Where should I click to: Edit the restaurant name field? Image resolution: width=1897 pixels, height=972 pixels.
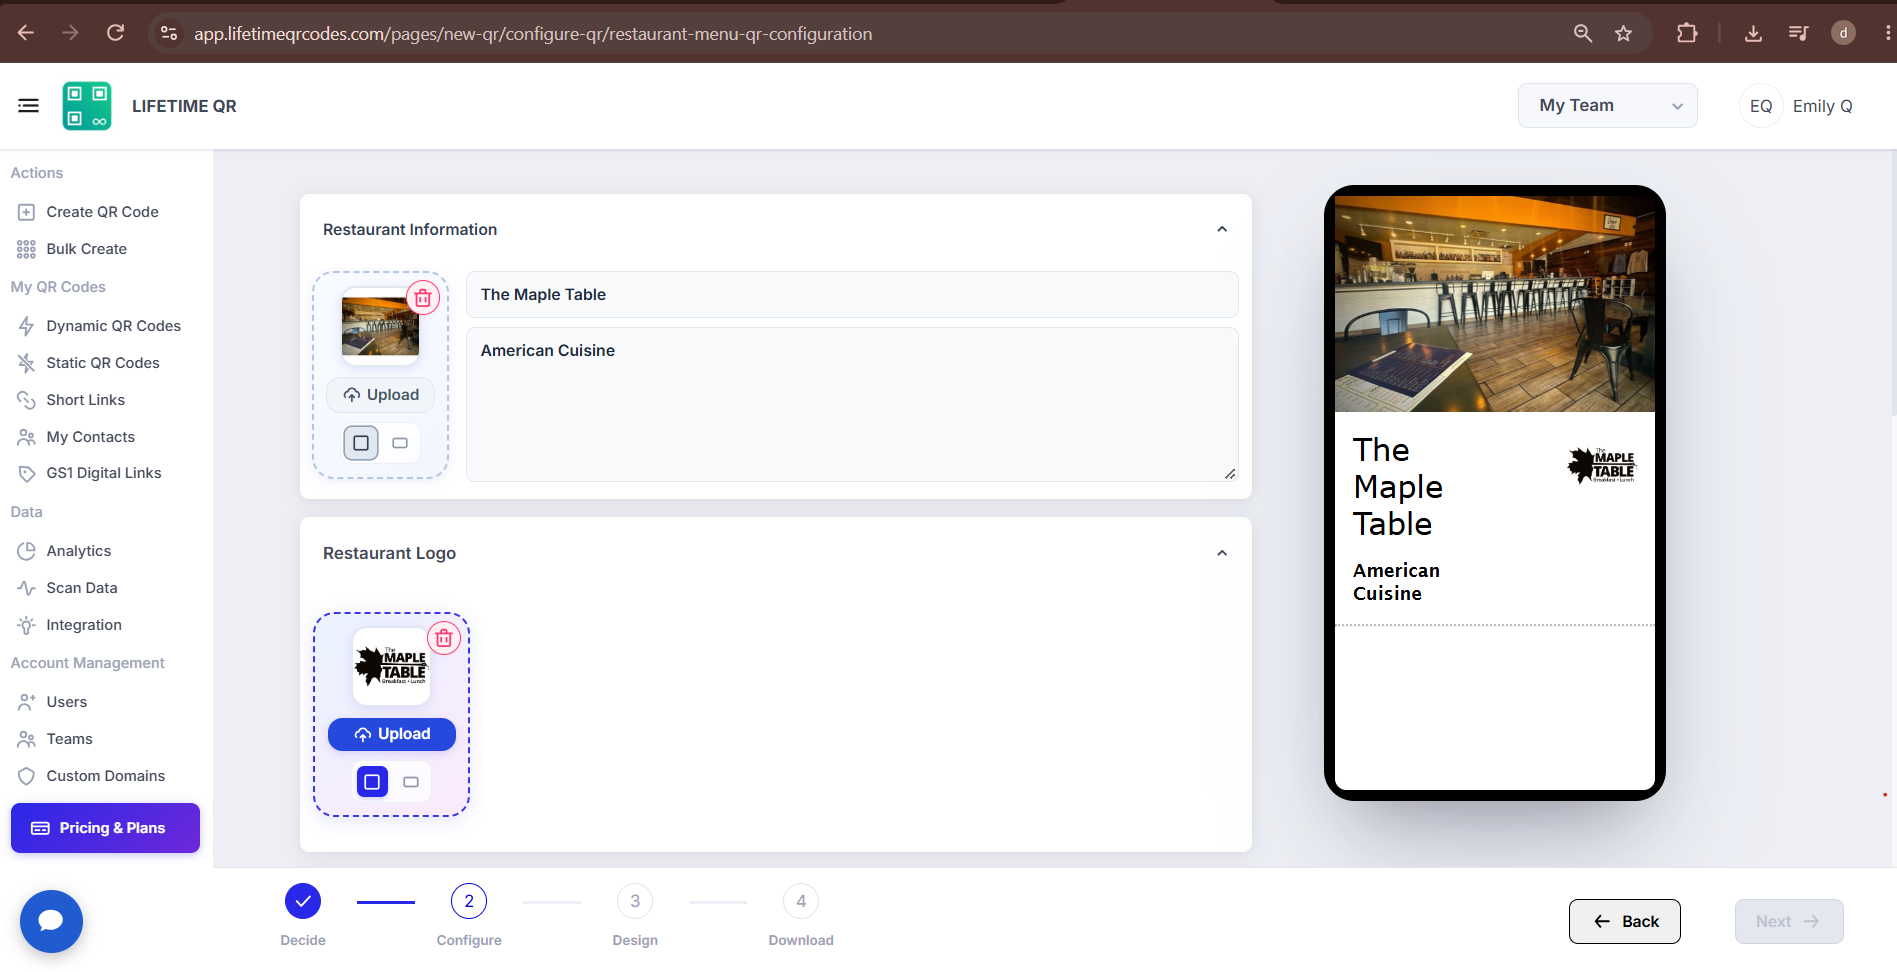[852, 295]
